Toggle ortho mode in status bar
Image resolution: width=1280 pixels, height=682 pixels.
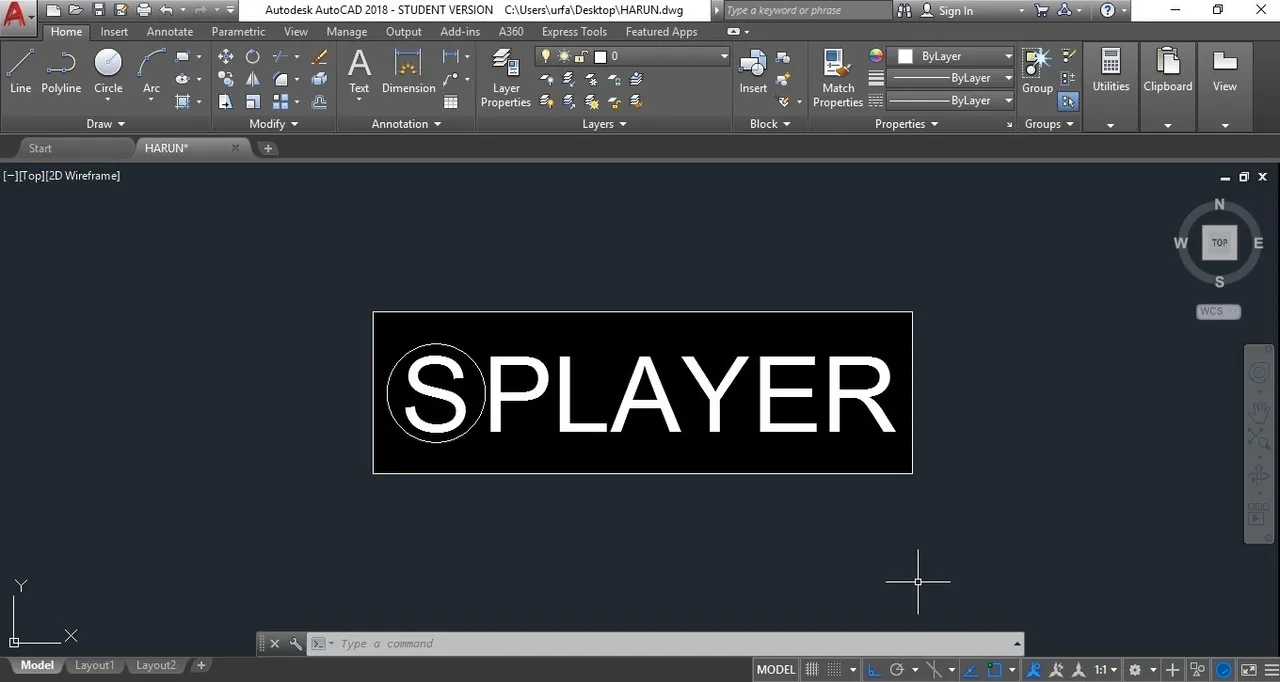tap(873, 670)
